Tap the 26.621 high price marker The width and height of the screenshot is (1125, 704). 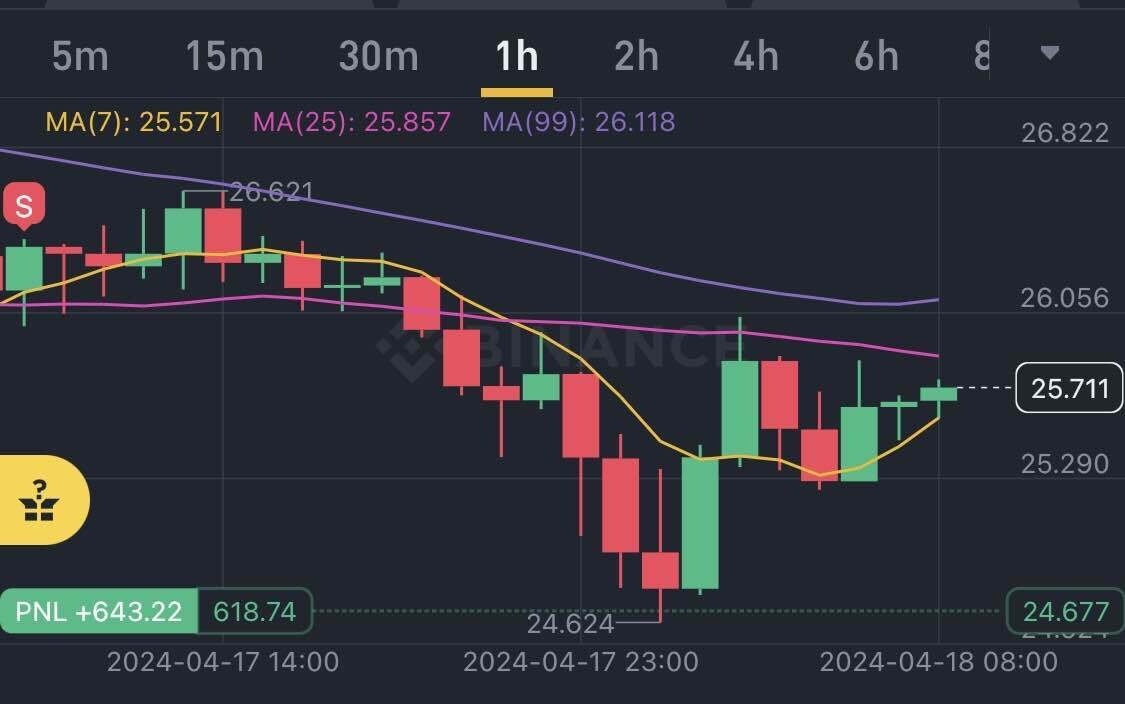(271, 191)
